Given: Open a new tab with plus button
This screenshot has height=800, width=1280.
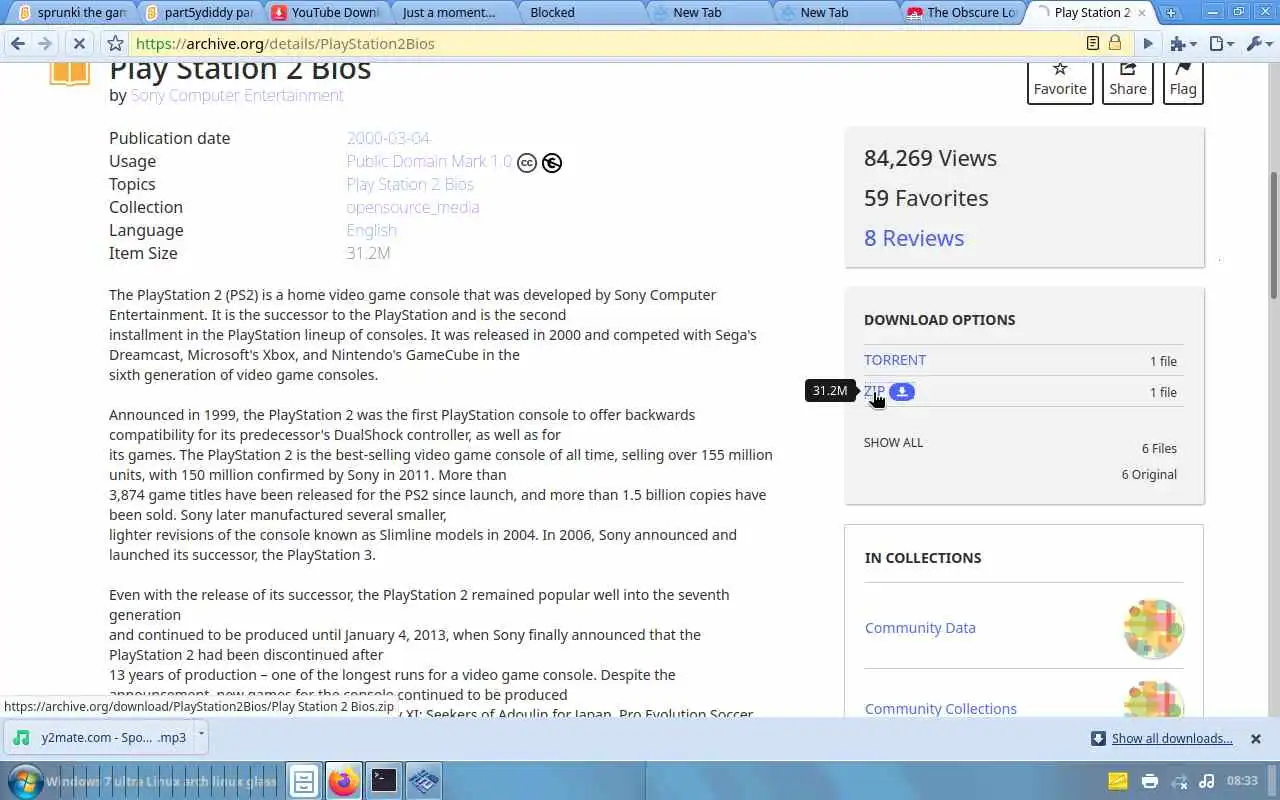Looking at the screenshot, I should (1170, 13).
